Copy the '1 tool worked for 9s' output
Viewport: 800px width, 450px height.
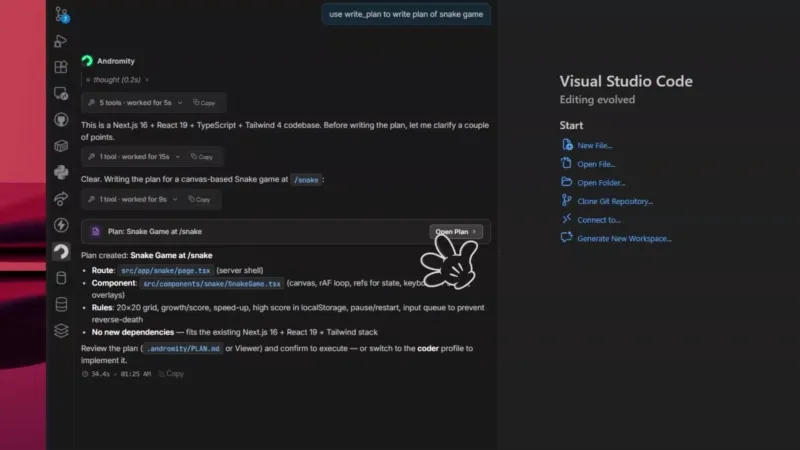point(199,199)
